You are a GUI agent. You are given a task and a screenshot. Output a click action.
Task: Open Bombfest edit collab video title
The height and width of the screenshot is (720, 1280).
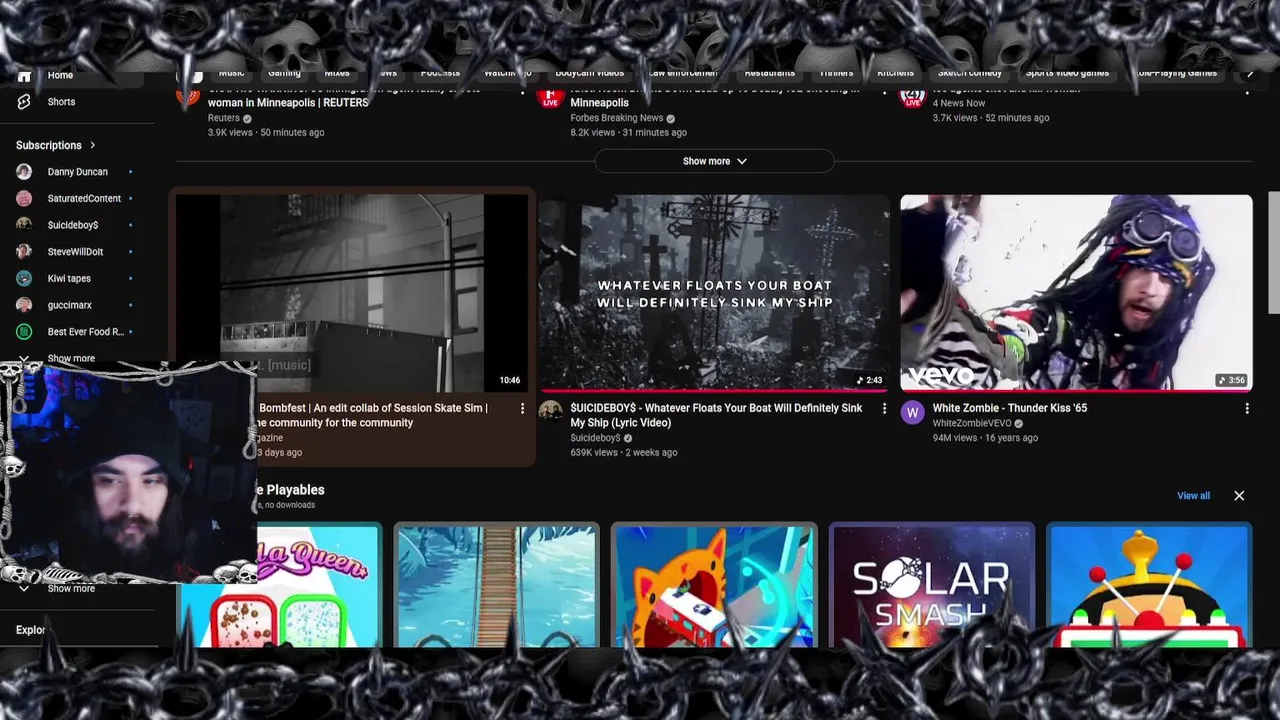[x=373, y=415]
